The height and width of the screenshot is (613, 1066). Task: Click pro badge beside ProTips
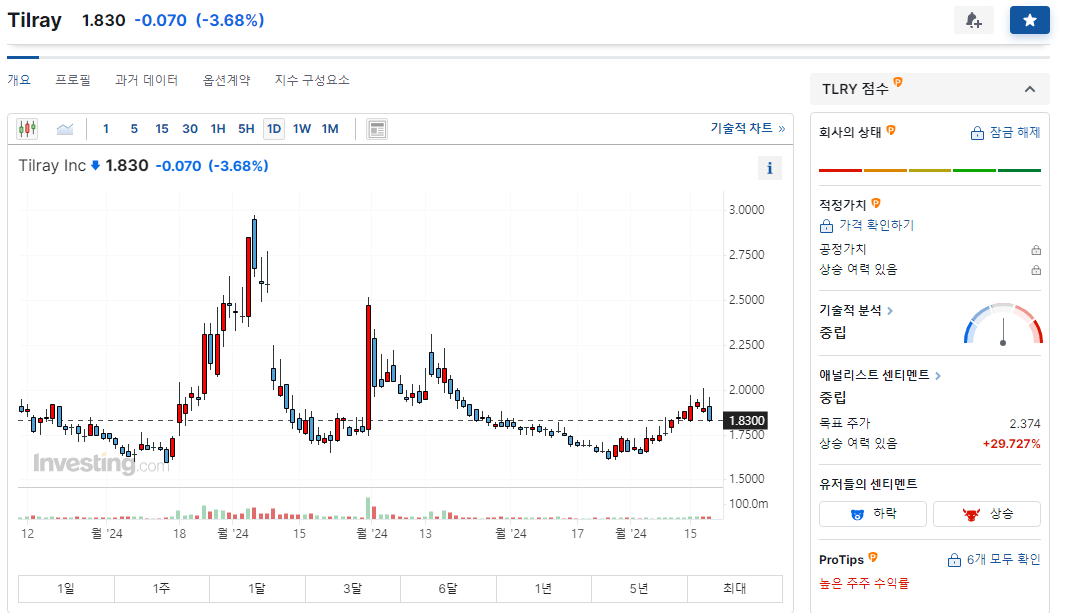point(873,557)
